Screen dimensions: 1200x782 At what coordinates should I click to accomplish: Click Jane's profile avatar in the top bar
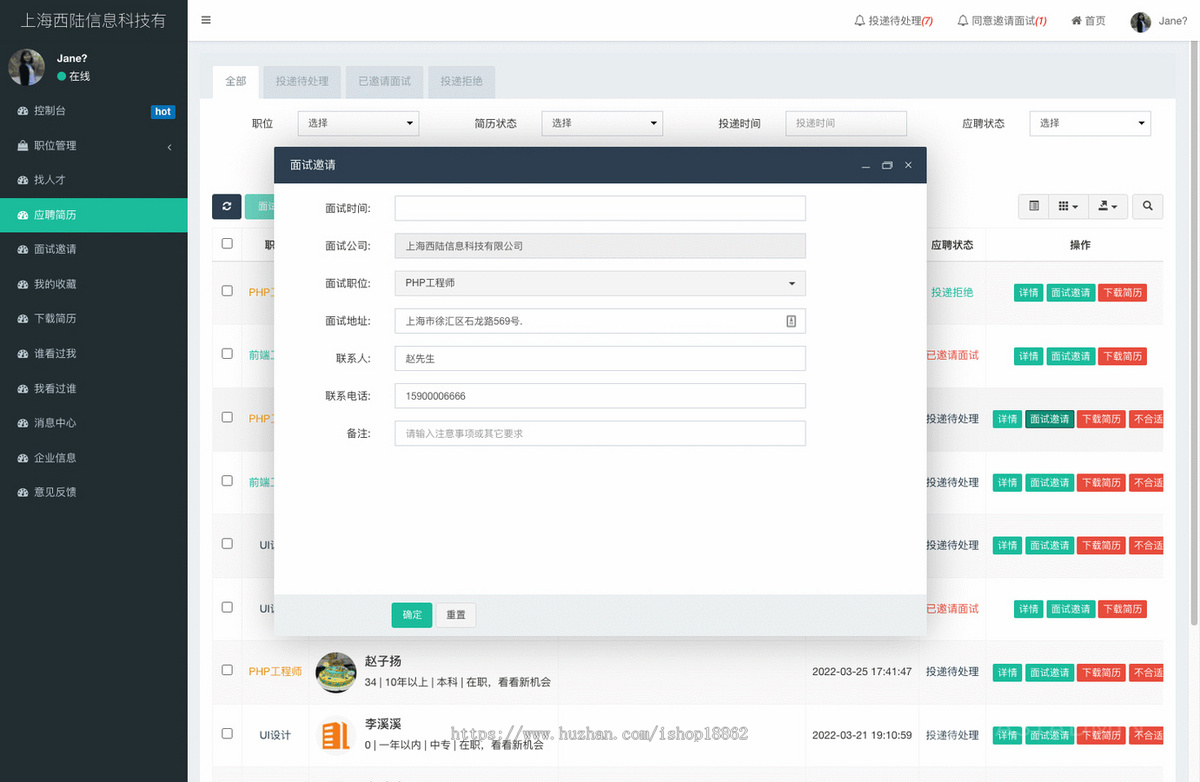[x=1140, y=20]
